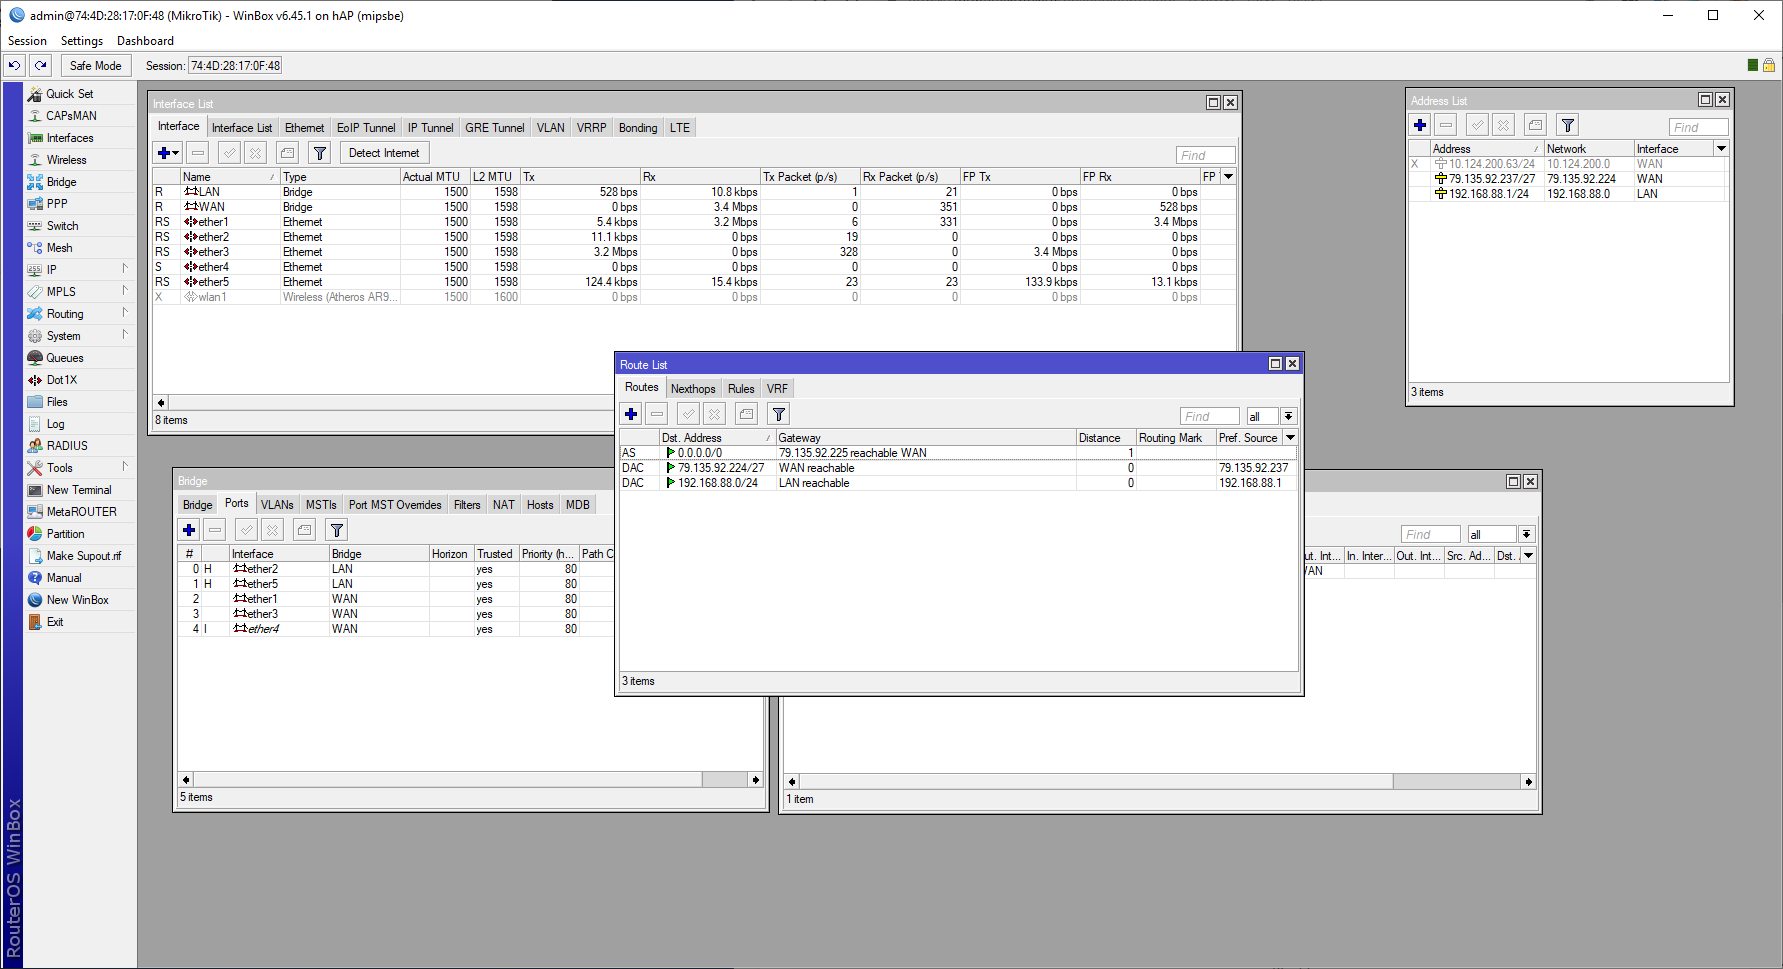The height and width of the screenshot is (969, 1783).
Task: Open Mesh in the sidebar
Action: point(59,248)
